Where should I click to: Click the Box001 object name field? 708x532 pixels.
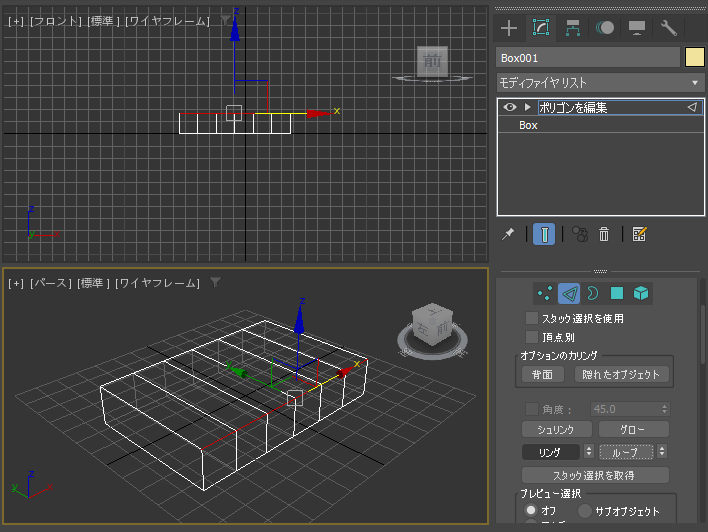(x=588, y=58)
